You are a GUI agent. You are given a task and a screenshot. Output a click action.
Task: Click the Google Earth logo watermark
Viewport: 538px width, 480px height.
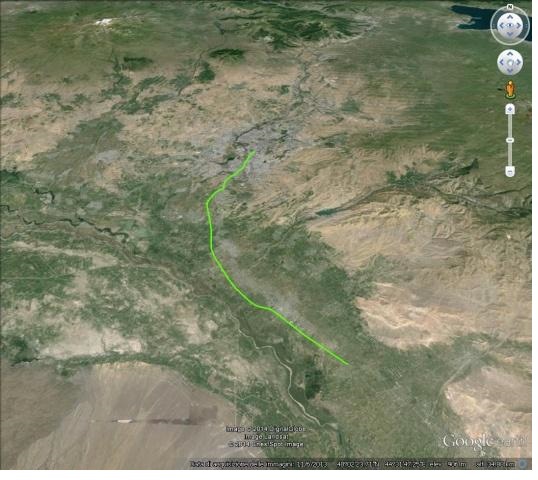[484, 441]
